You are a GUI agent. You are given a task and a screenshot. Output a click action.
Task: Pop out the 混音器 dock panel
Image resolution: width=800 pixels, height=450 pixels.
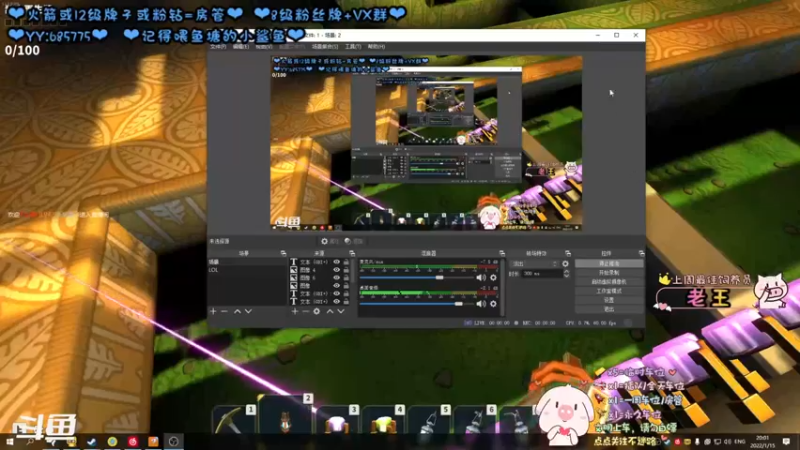point(502,253)
